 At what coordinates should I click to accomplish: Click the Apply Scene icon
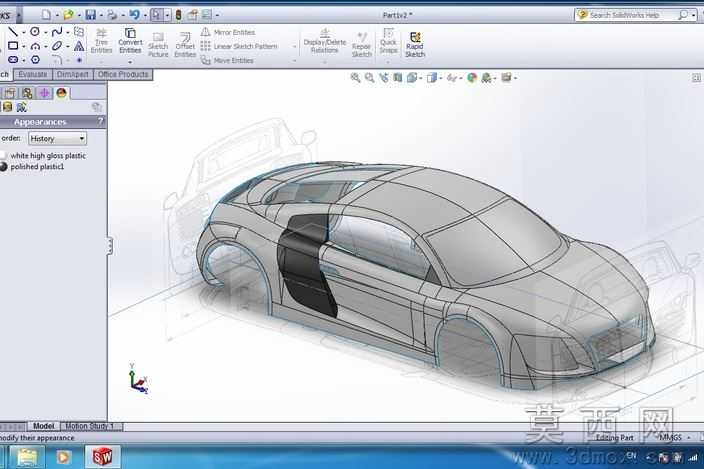point(486,78)
